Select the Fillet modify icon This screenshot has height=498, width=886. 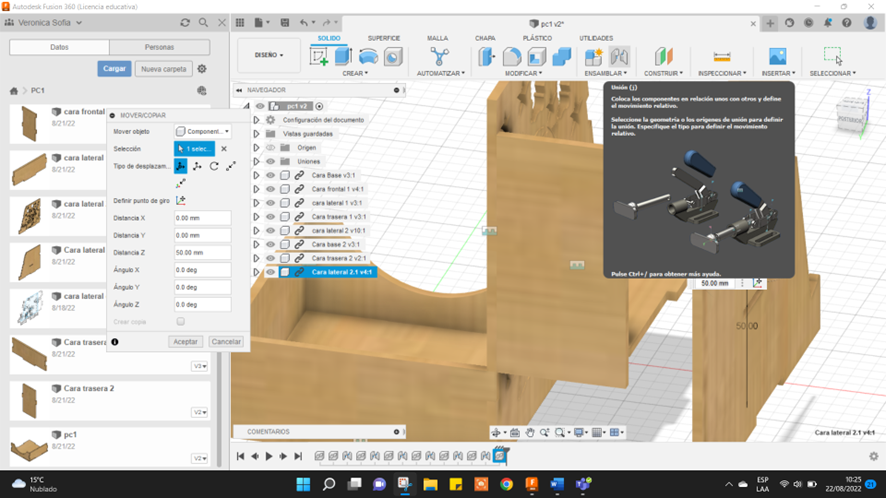click(511, 57)
